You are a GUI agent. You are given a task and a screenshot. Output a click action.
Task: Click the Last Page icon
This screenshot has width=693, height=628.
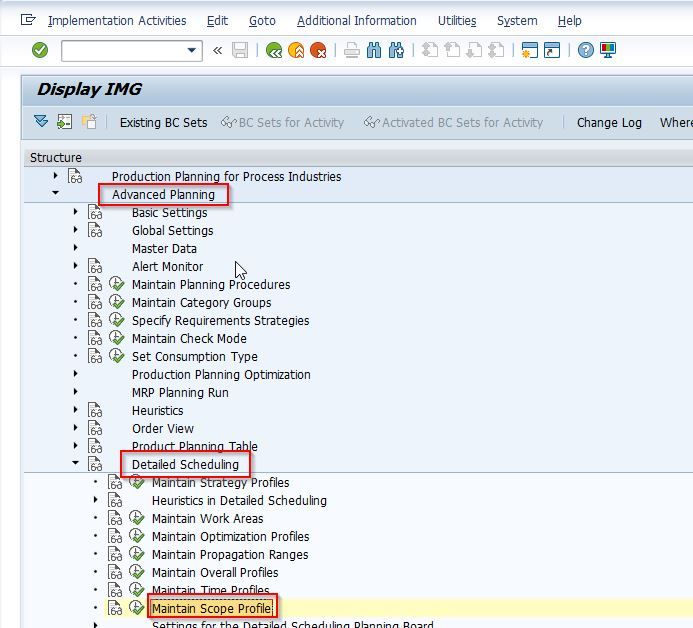coord(496,50)
